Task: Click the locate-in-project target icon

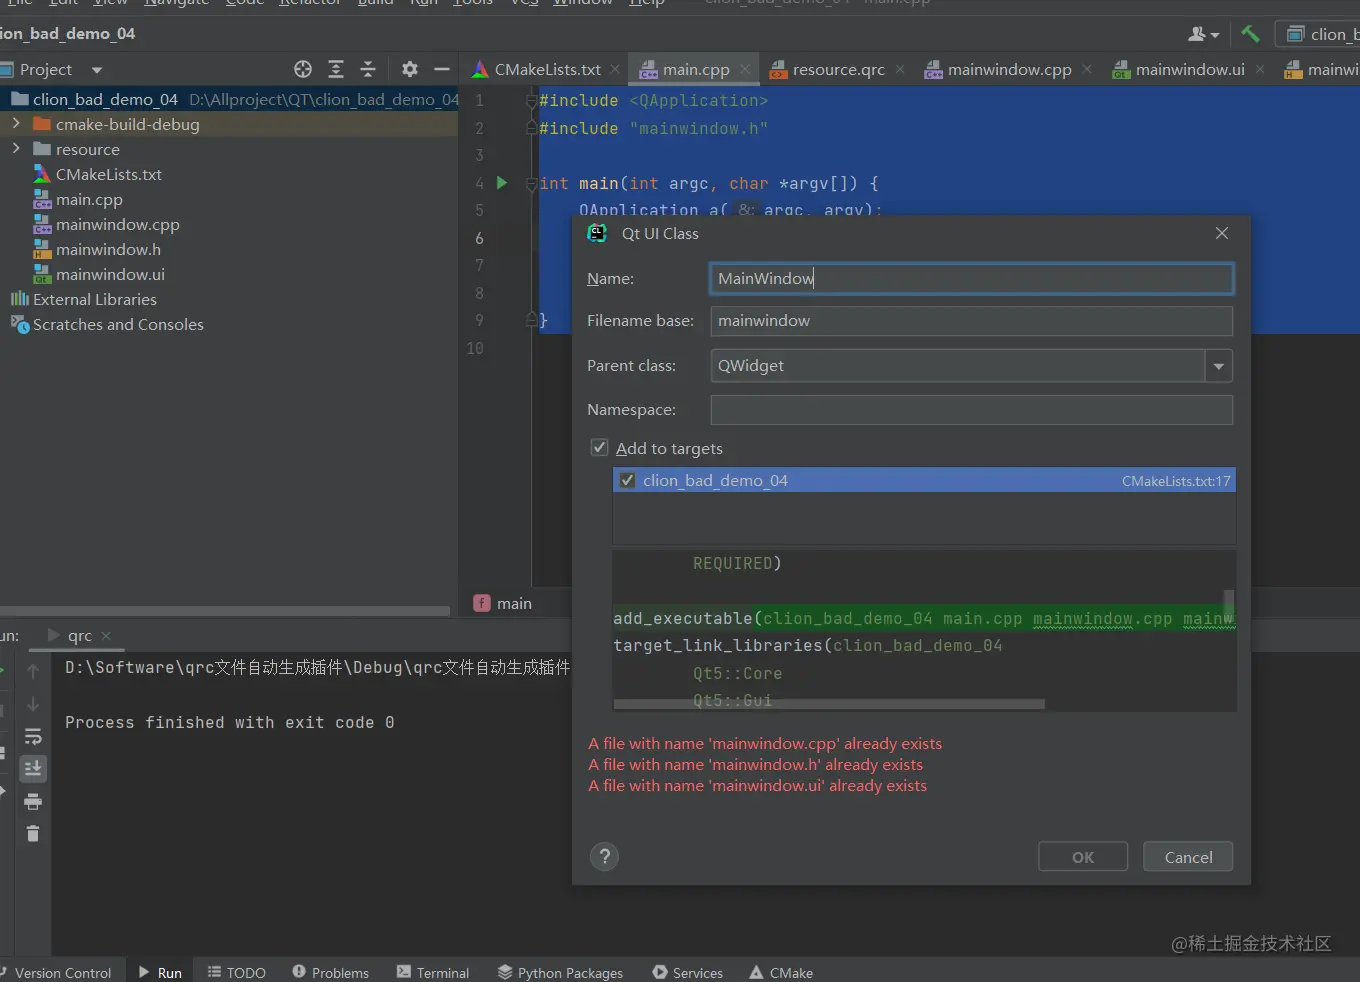Action: pyautogui.click(x=303, y=69)
